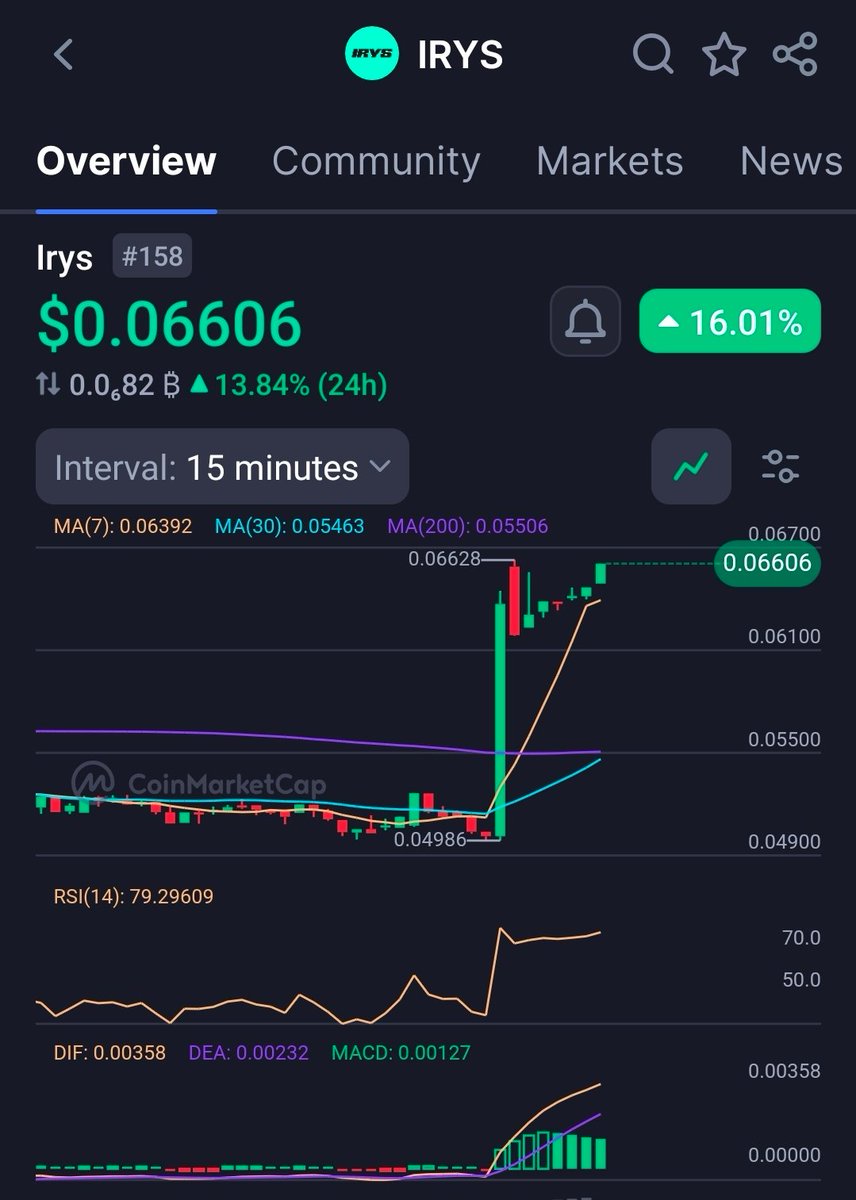Tap the 16.01% change button
Viewport: 856px width, 1200px height.
point(730,322)
